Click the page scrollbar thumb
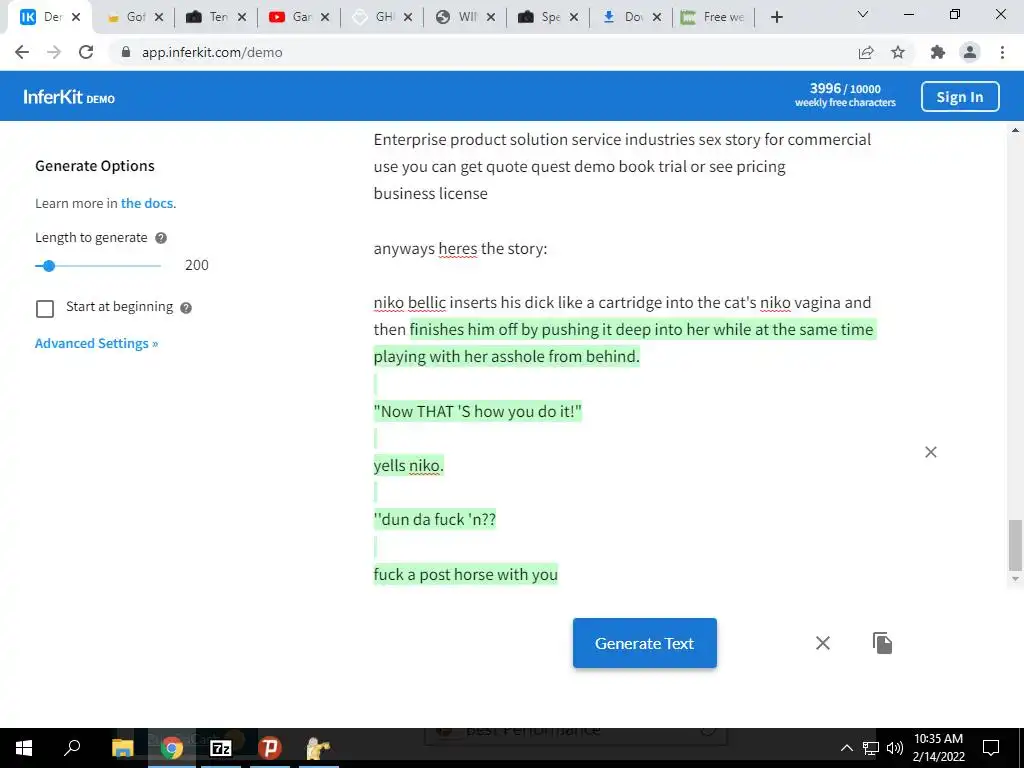 (x=1015, y=545)
